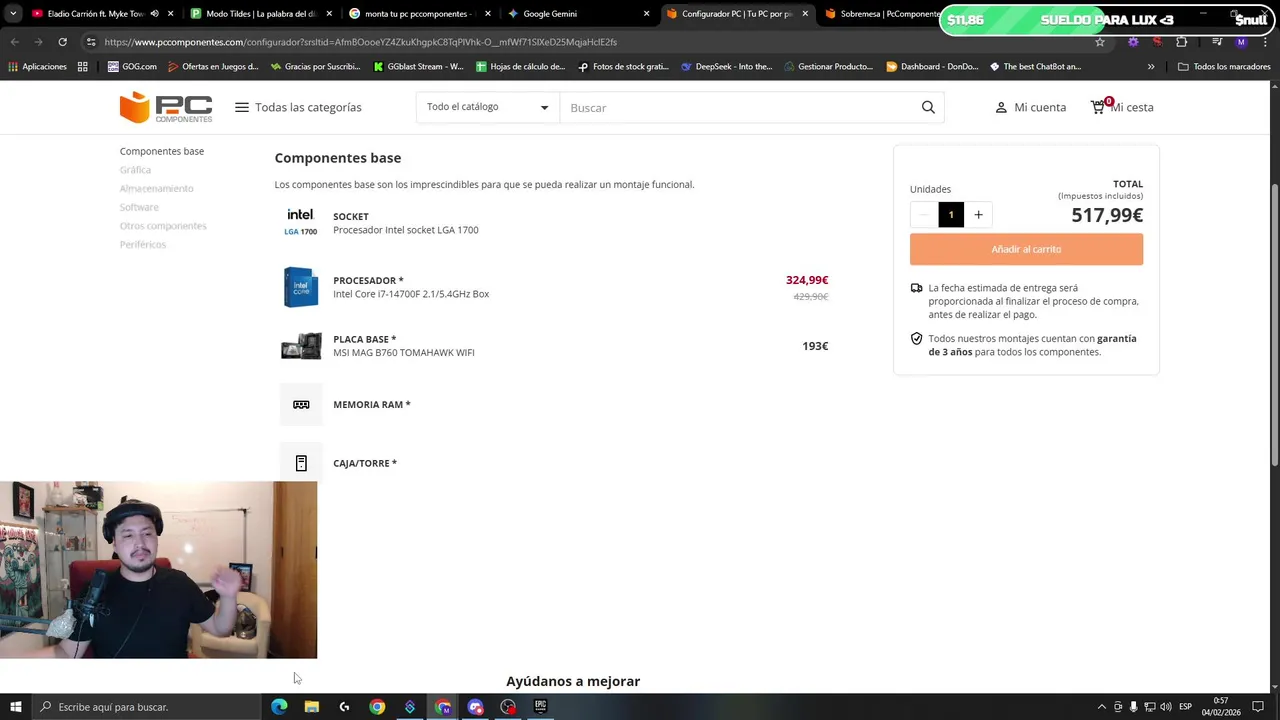
Task: Show more bookmarks with the chevron
Action: pos(1151,67)
